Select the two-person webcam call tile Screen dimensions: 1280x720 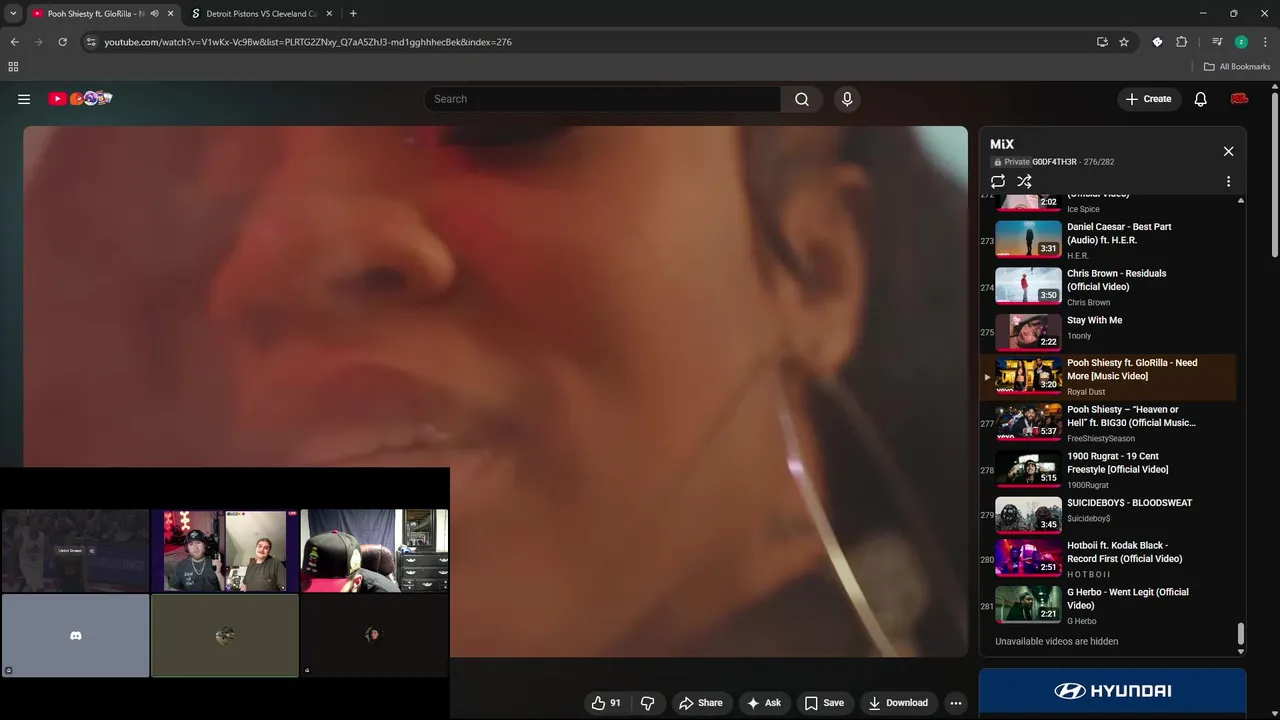[x=225, y=551]
